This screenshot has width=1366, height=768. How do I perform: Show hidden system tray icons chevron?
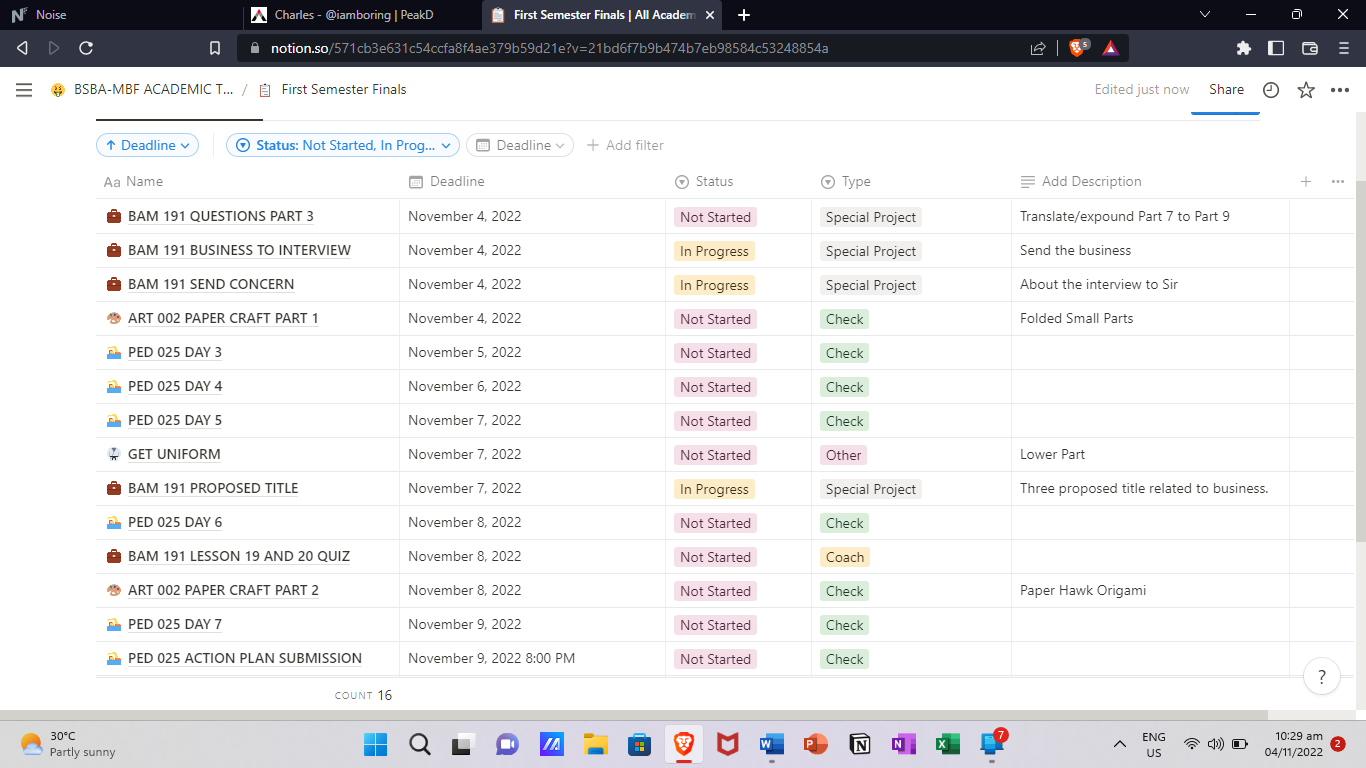click(1120, 744)
